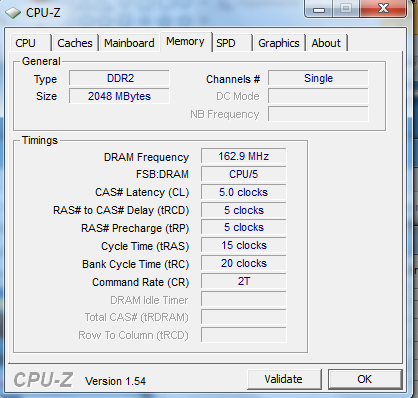Click the RAS# Precharge value 5 clocks

click(x=244, y=228)
